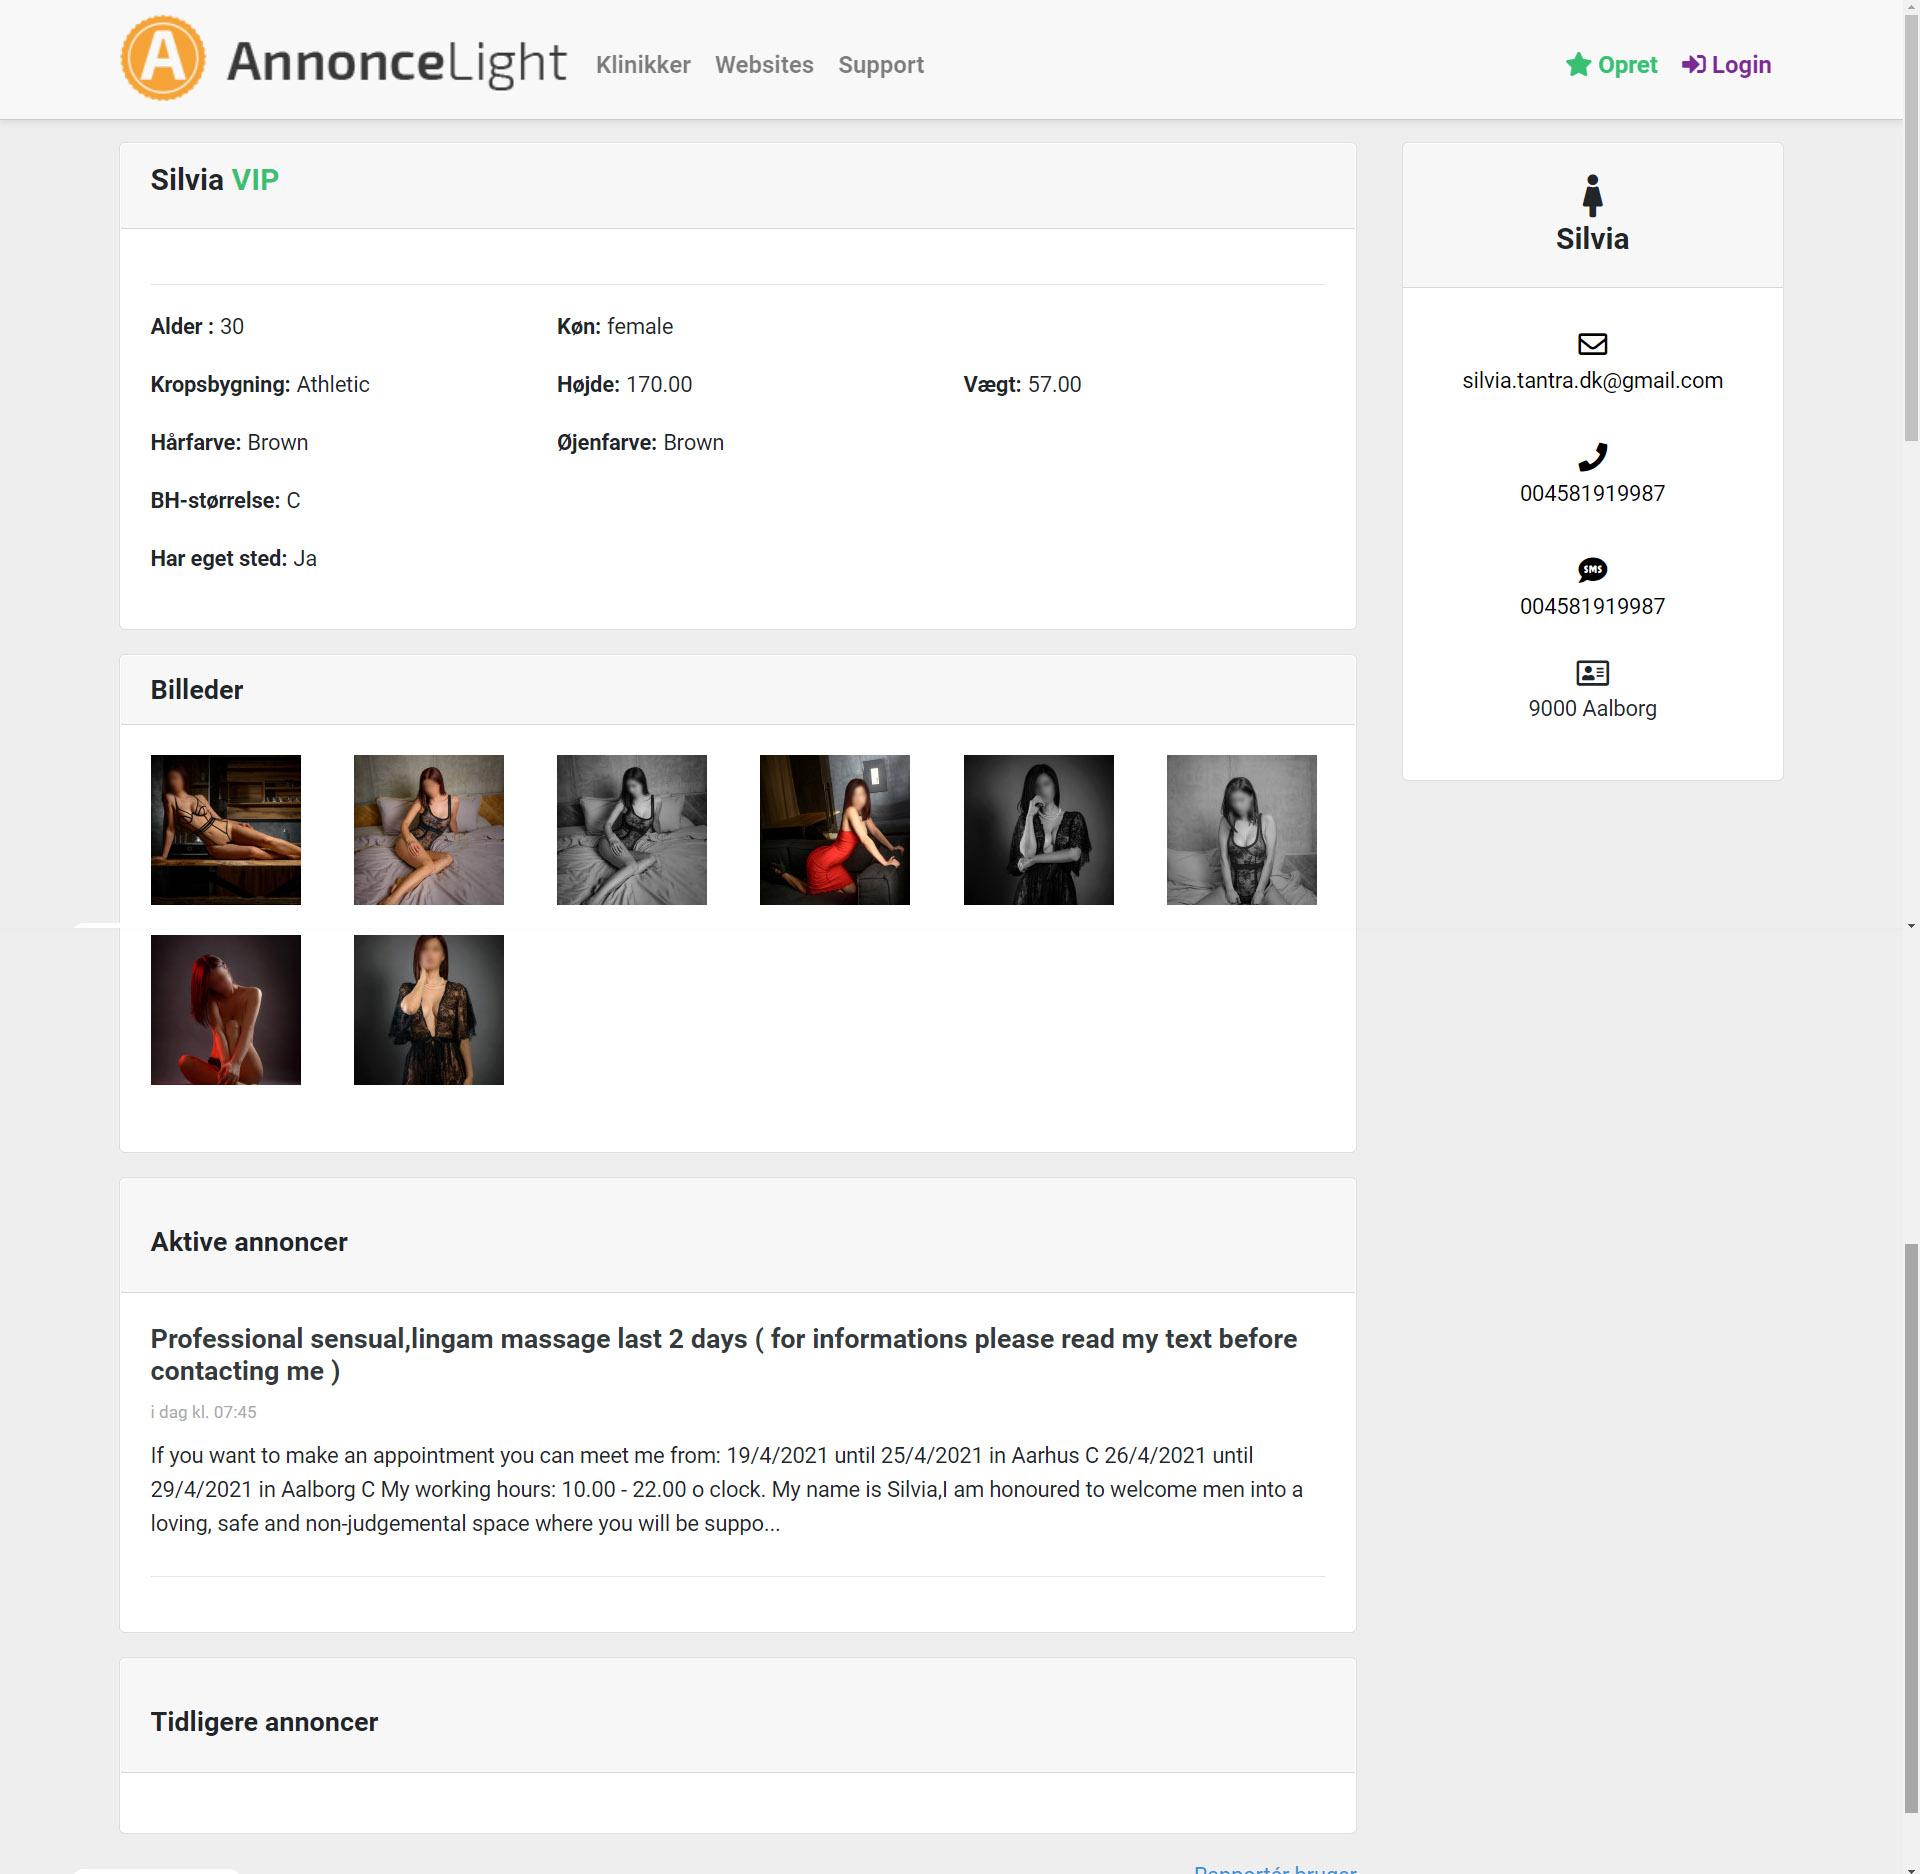Click the phone number below phone icon
This screenshot has height=1874, width=1920.
coord(1592,494)
